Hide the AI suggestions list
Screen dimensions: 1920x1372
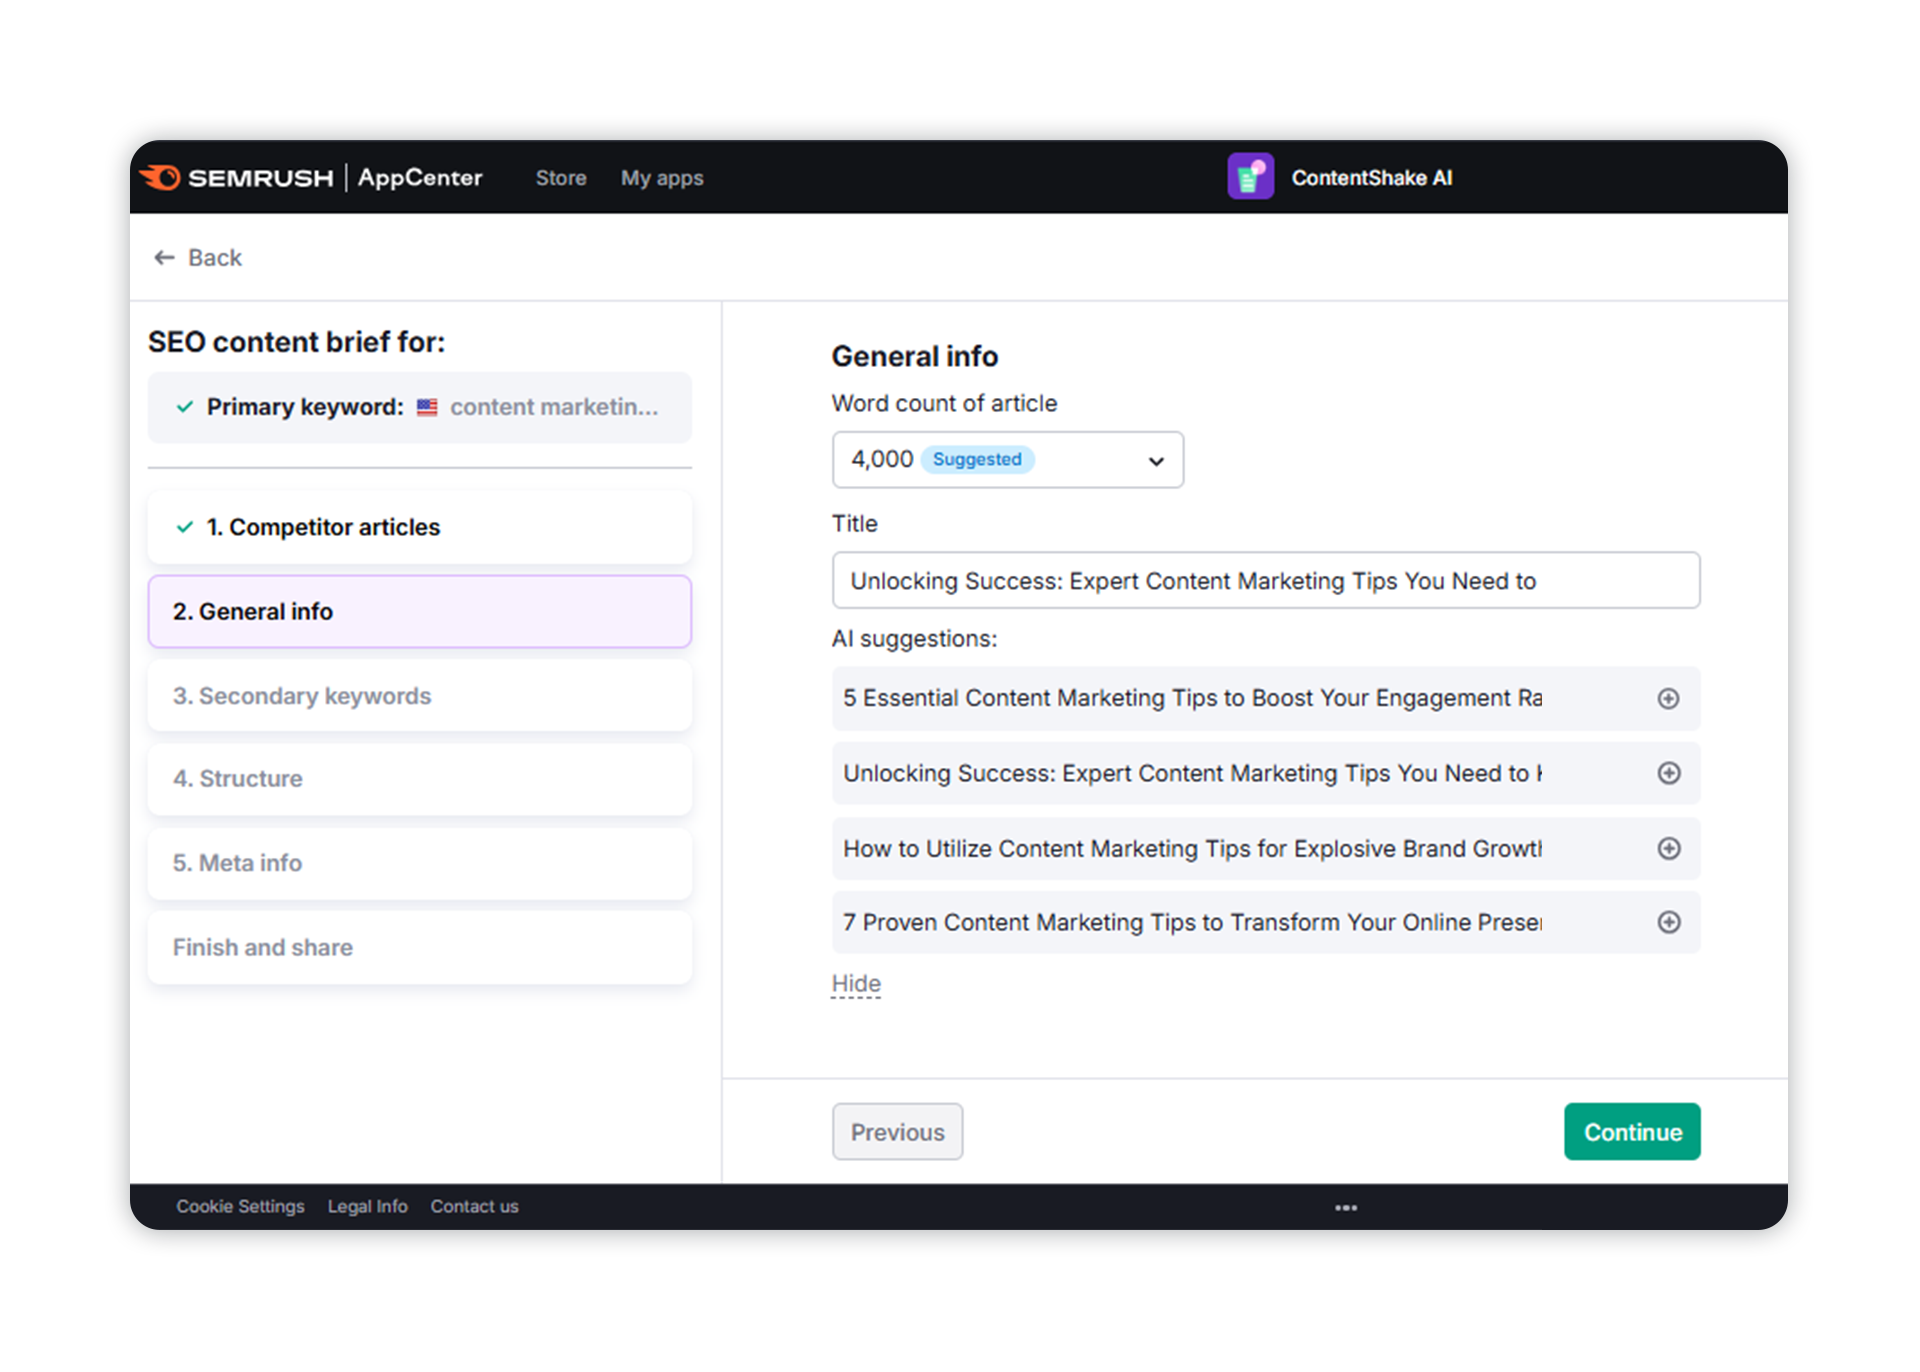[x=856, y=984]
